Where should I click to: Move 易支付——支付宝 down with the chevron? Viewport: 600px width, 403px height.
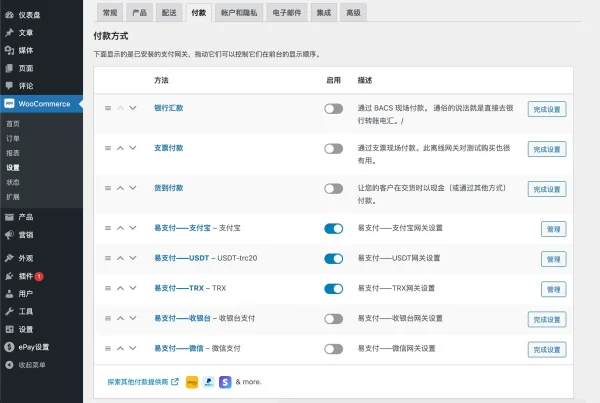133,228
